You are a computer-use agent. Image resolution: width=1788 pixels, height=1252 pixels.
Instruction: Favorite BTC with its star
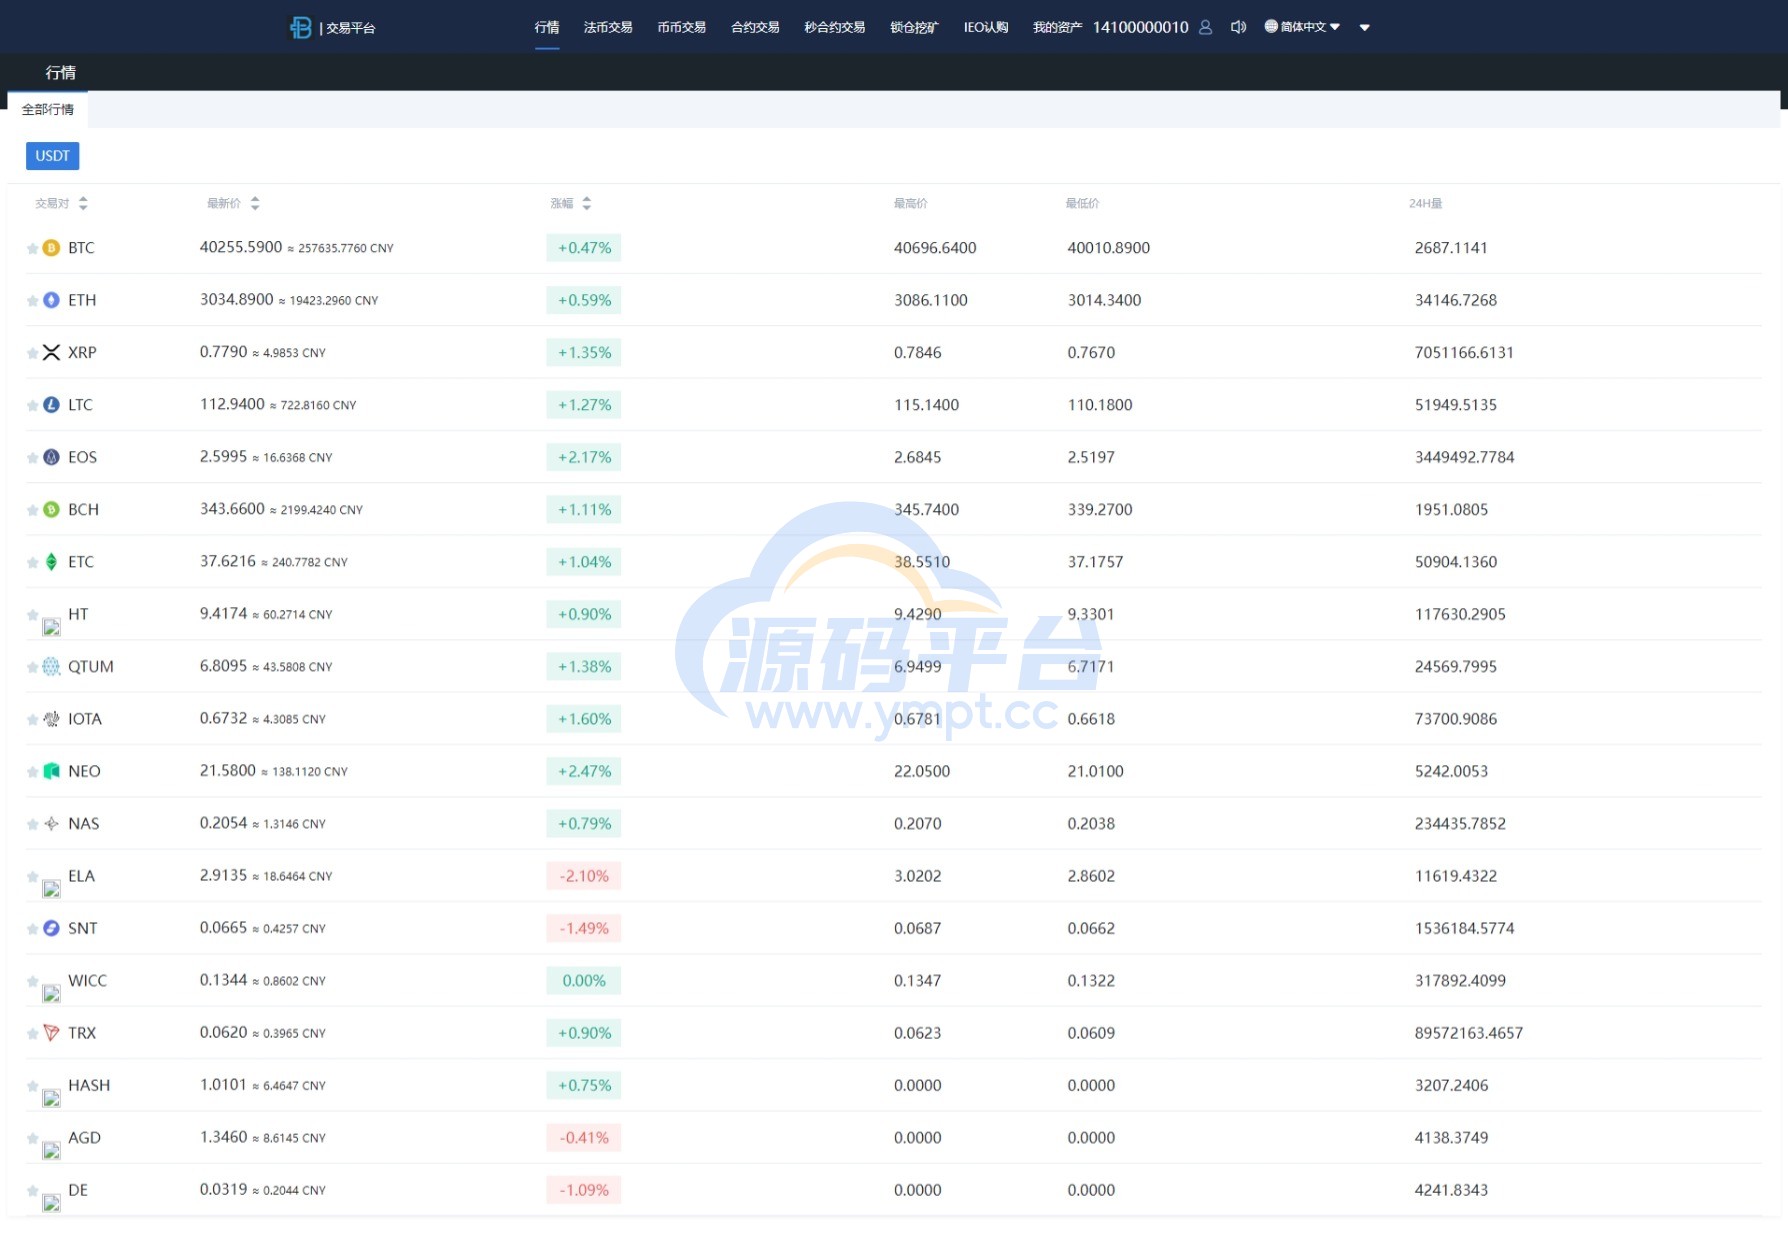coord(32,248)
